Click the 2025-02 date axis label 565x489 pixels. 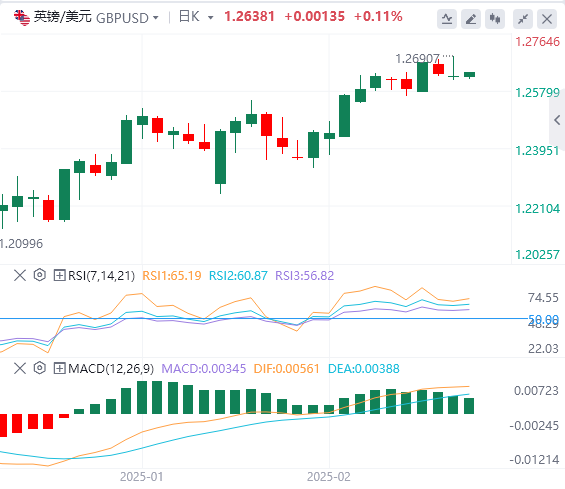tap(329, 477)
